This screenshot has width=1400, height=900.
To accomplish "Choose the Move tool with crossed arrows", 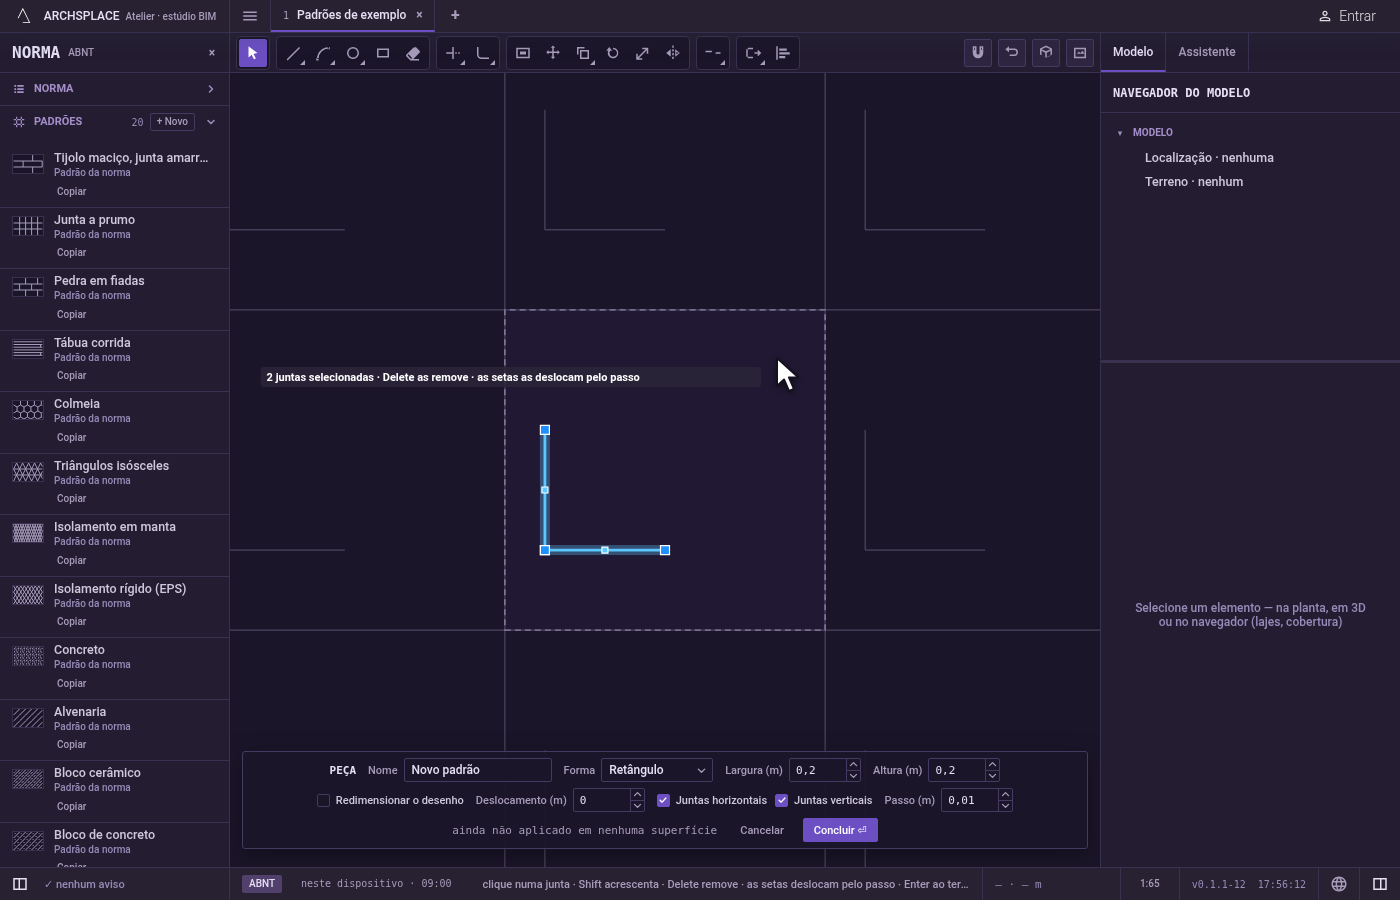I will point(553,53).
